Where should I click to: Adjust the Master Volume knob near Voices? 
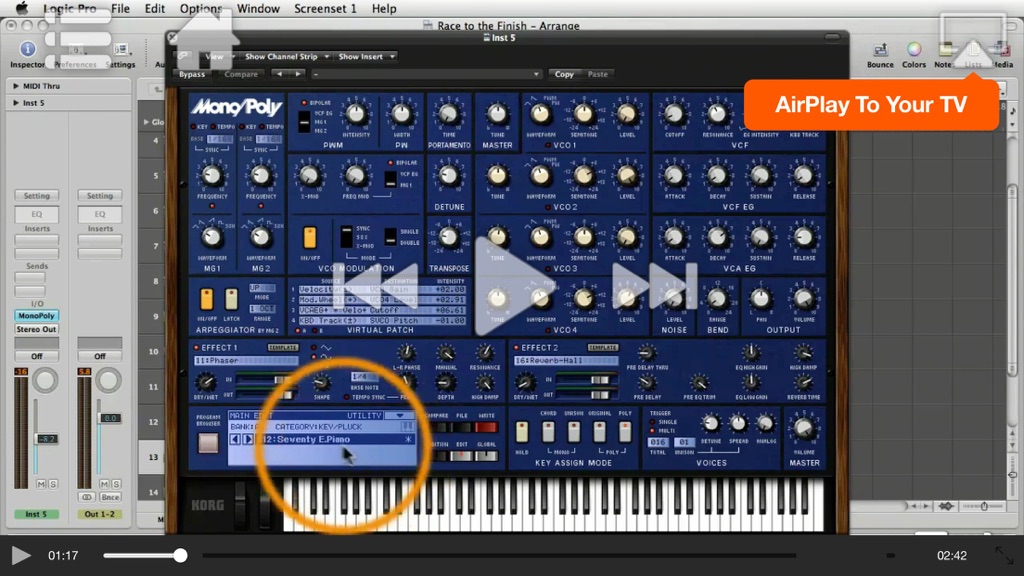(x=804, y=429)
